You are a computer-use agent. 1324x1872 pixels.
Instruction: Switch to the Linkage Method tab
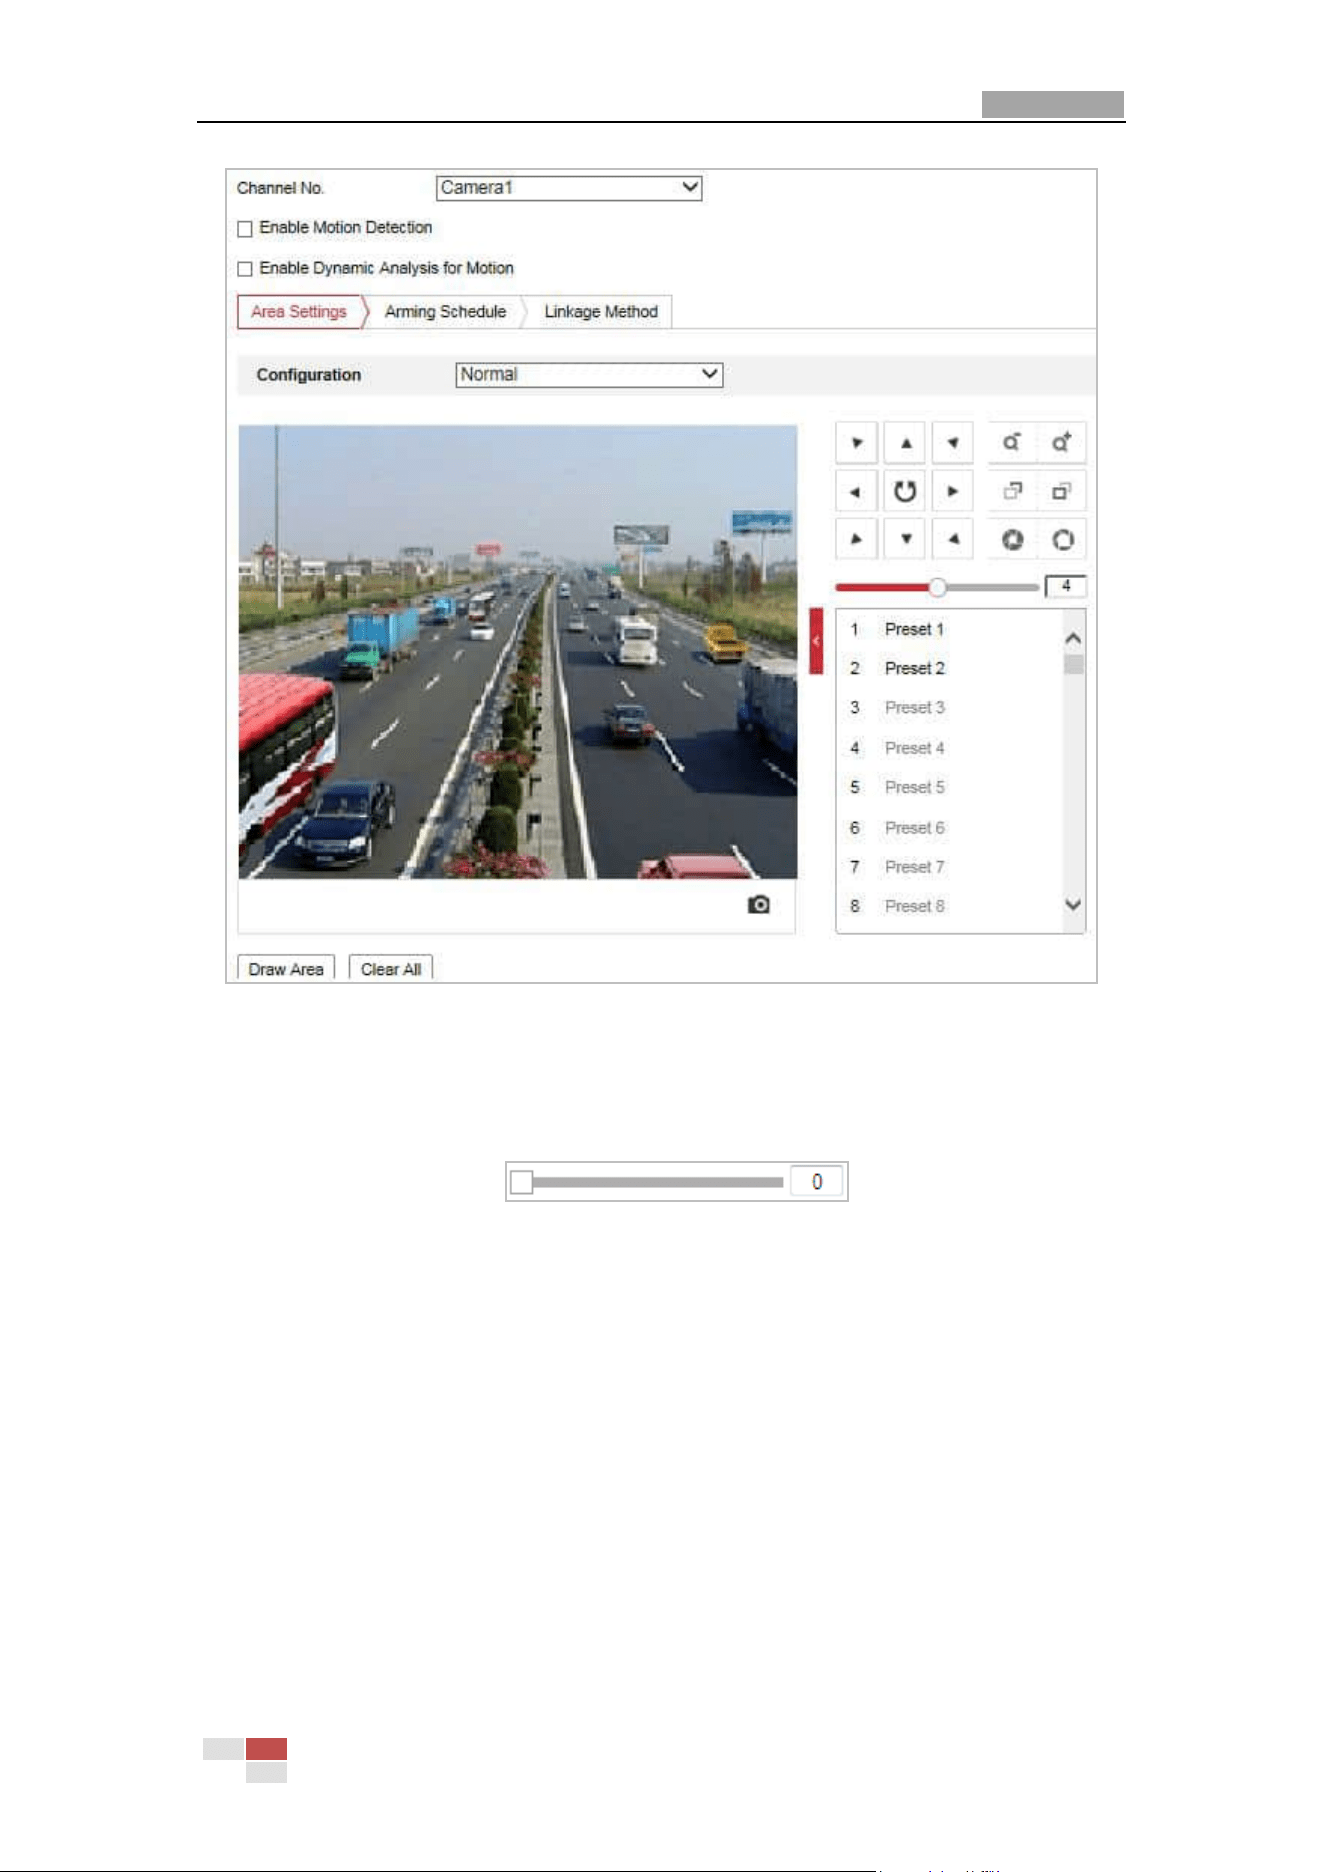(x=601, y=312)
